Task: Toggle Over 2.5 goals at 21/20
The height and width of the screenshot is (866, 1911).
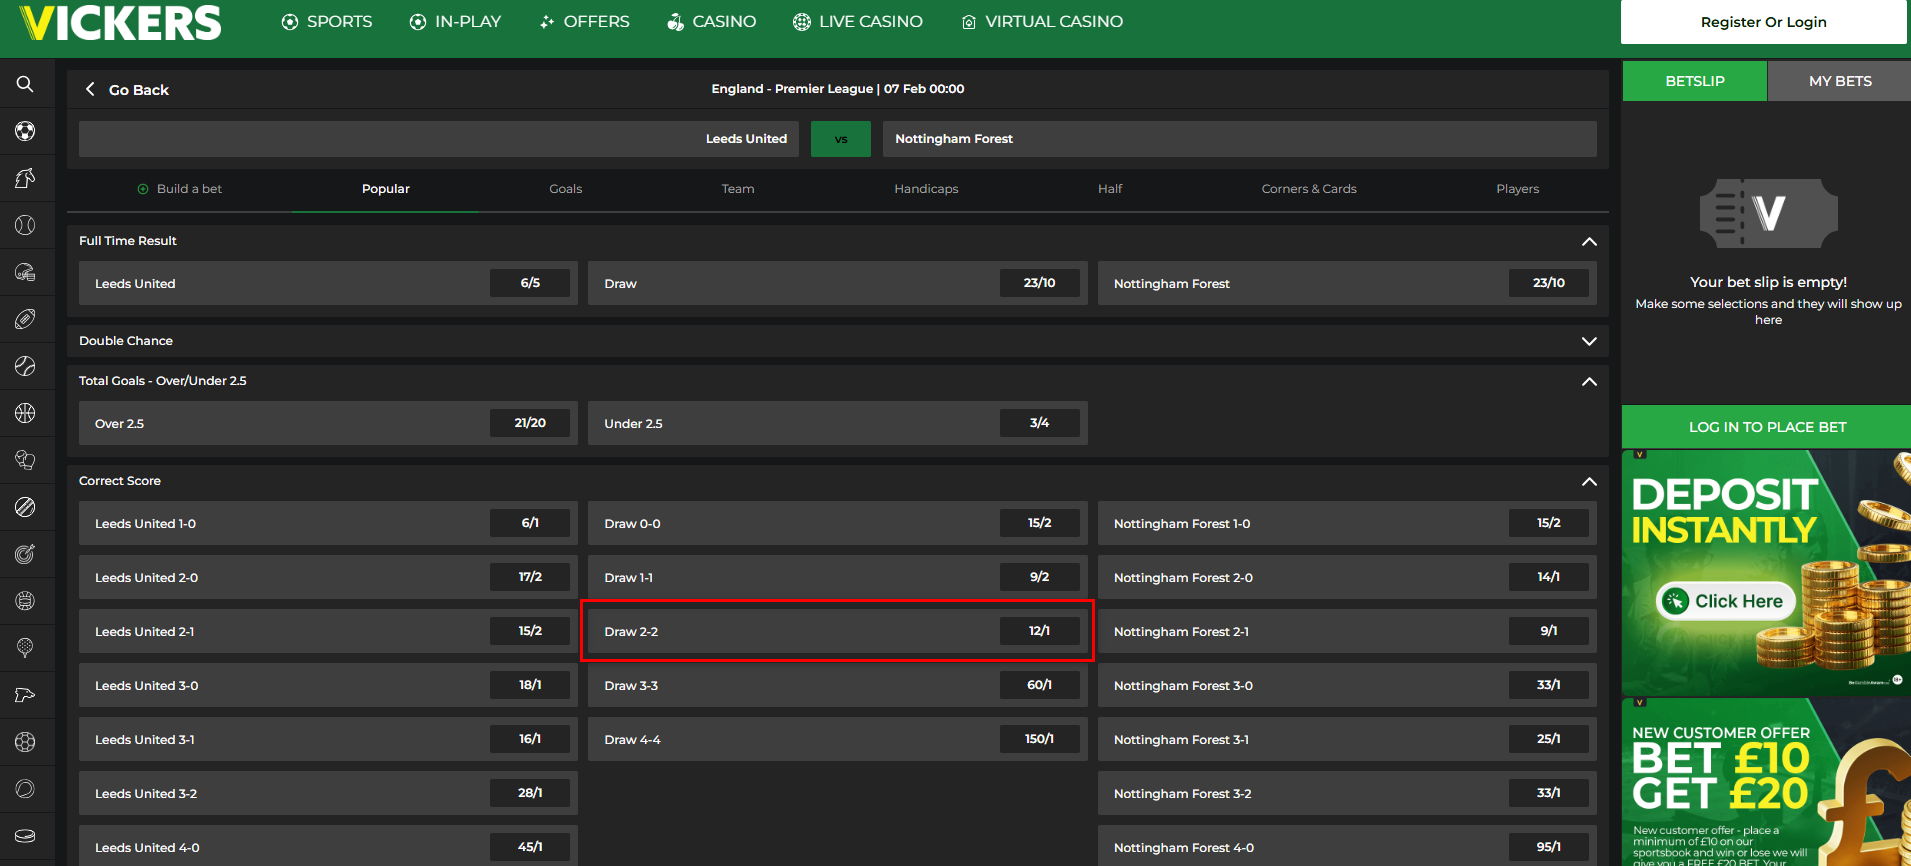Action: click(x=328, y=423)
